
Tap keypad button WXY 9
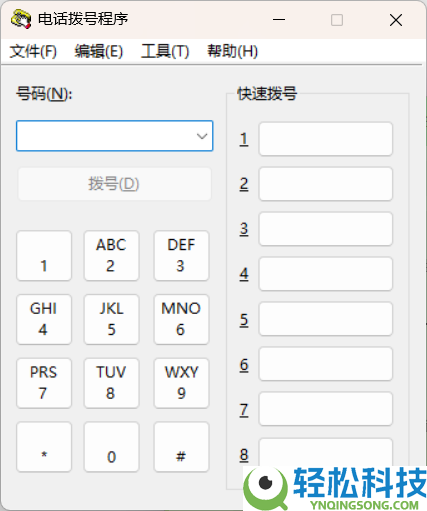pos(181,383)
